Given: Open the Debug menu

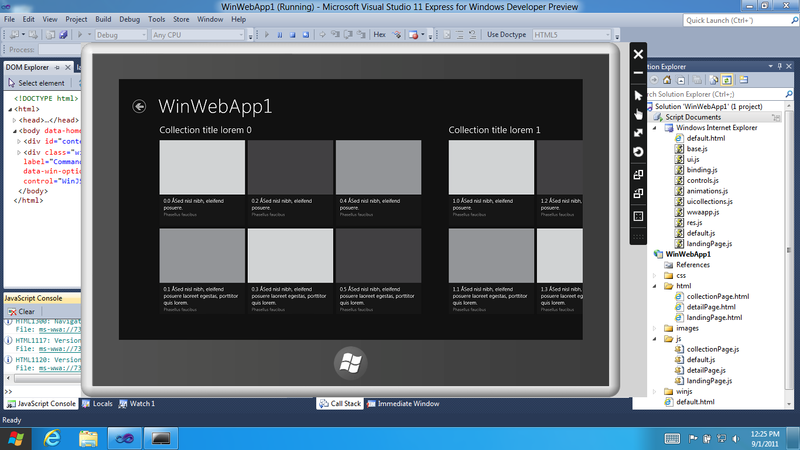Looking at the screenshot, I should point(129,19).
